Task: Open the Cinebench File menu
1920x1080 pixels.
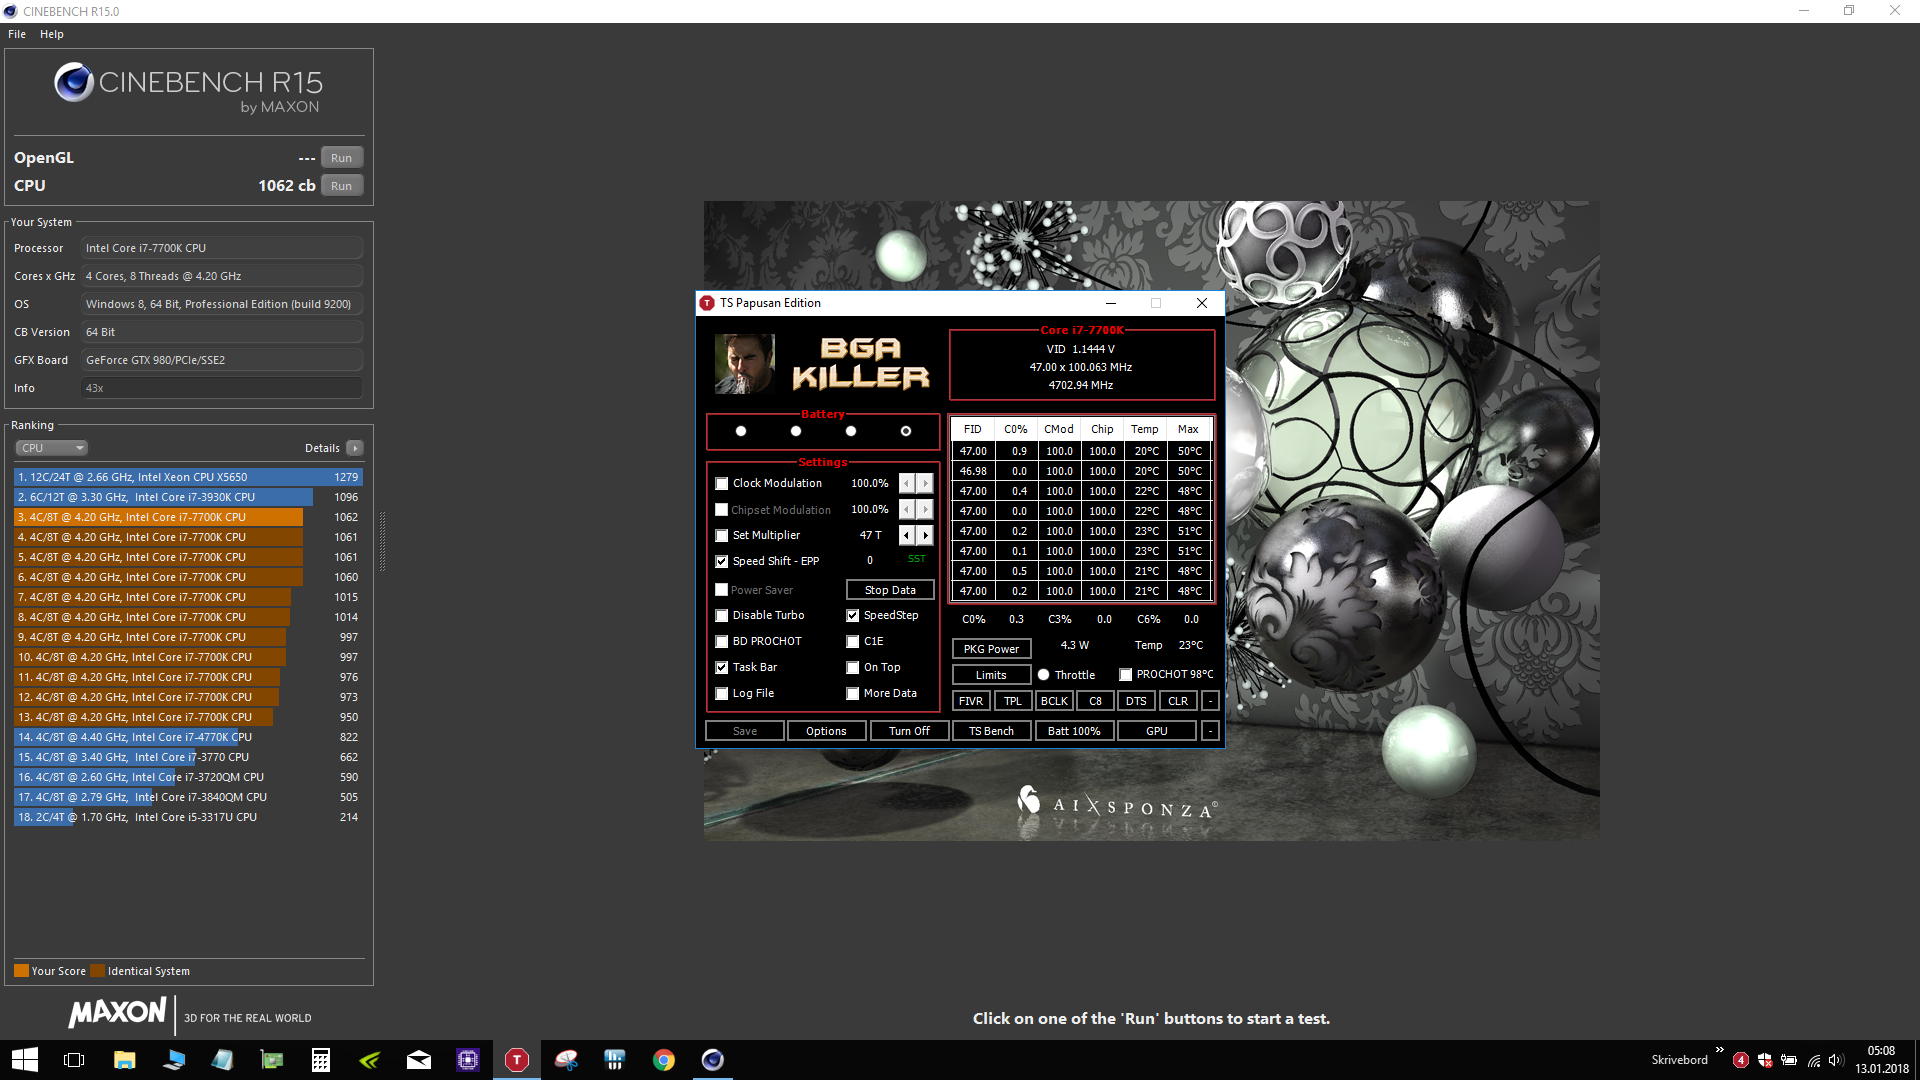Action: (17, 34)
